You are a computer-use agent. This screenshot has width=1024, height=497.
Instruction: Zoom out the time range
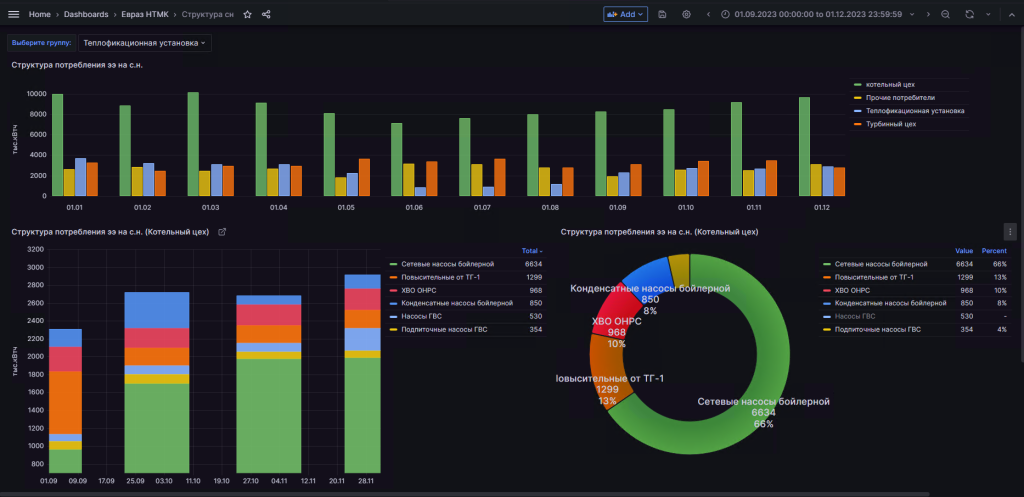coord(946,15)
